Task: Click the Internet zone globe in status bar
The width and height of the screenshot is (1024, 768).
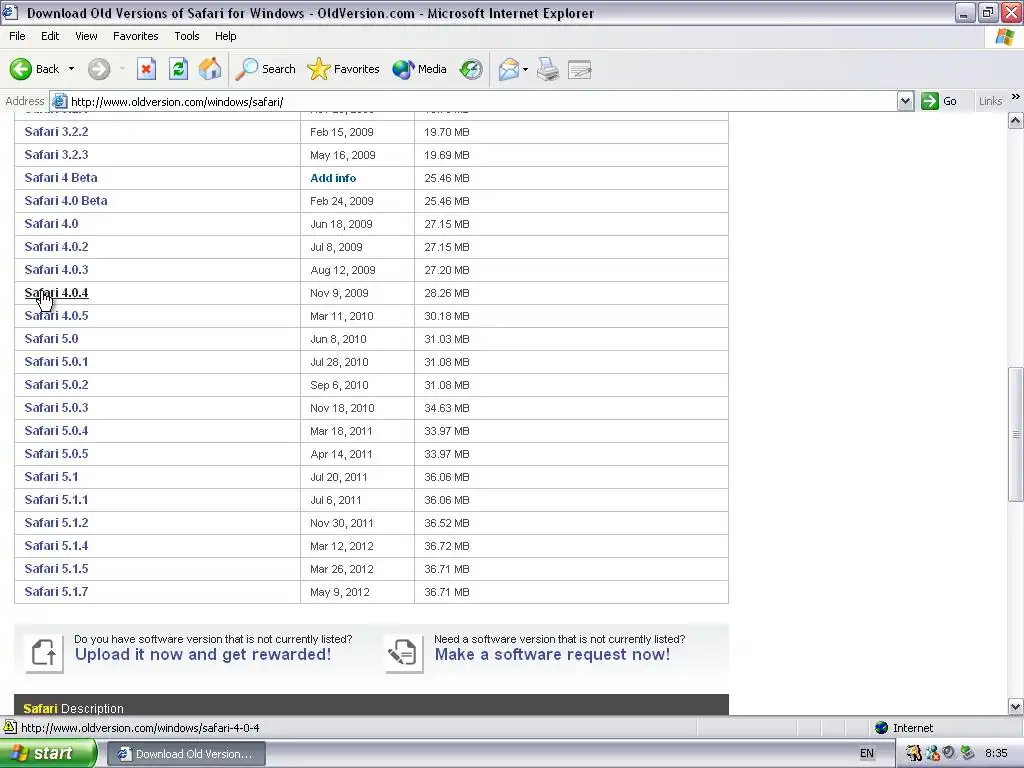Action: (x=882, y=728)
